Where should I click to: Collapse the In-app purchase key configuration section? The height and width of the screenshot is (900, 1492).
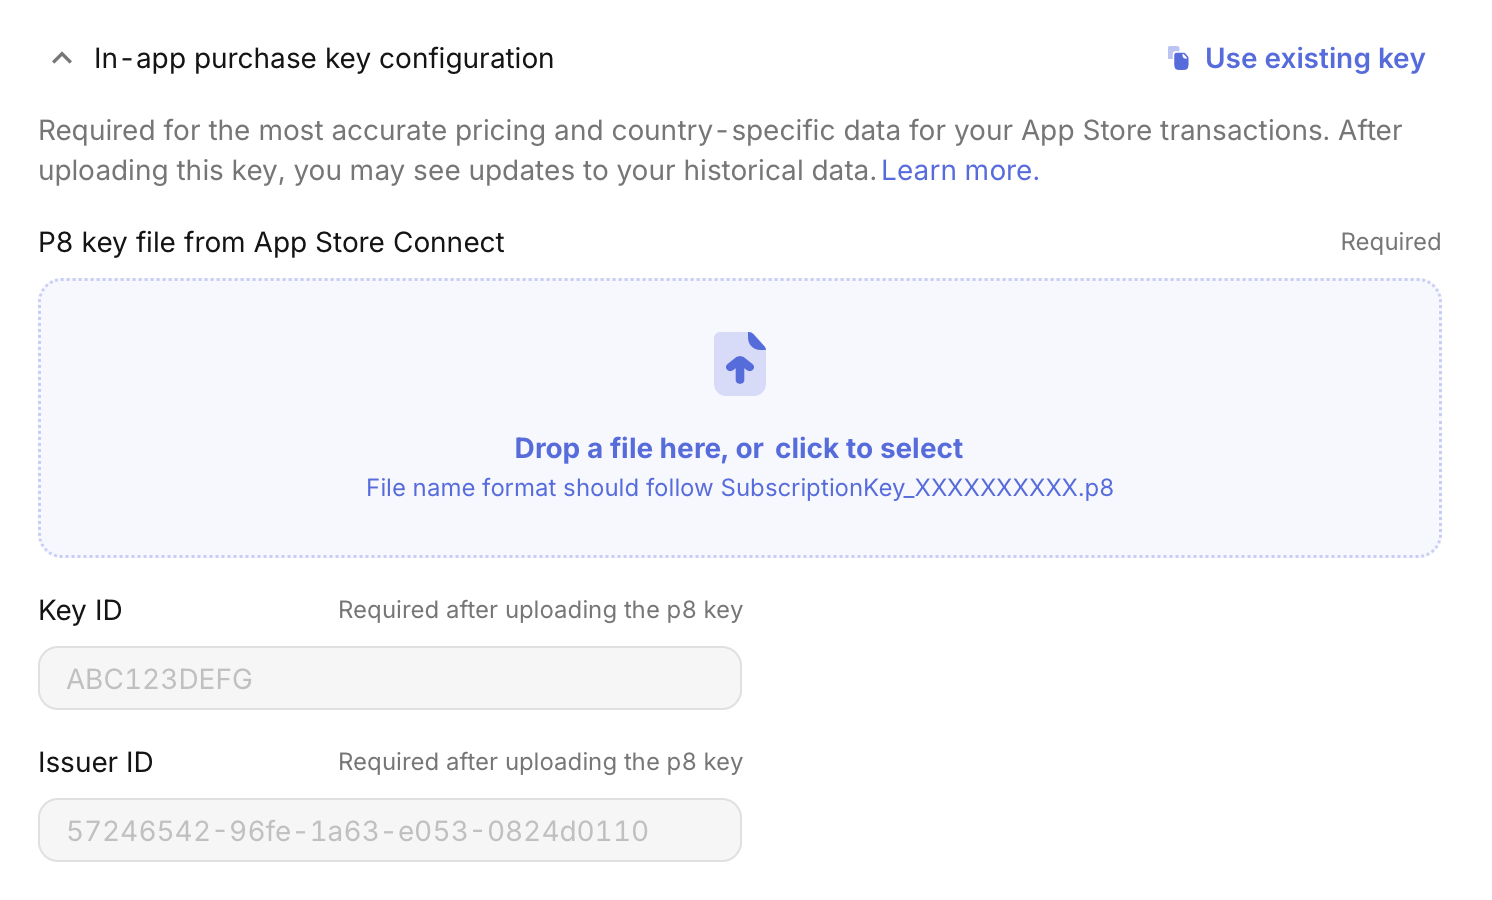(x=61, y=57)
